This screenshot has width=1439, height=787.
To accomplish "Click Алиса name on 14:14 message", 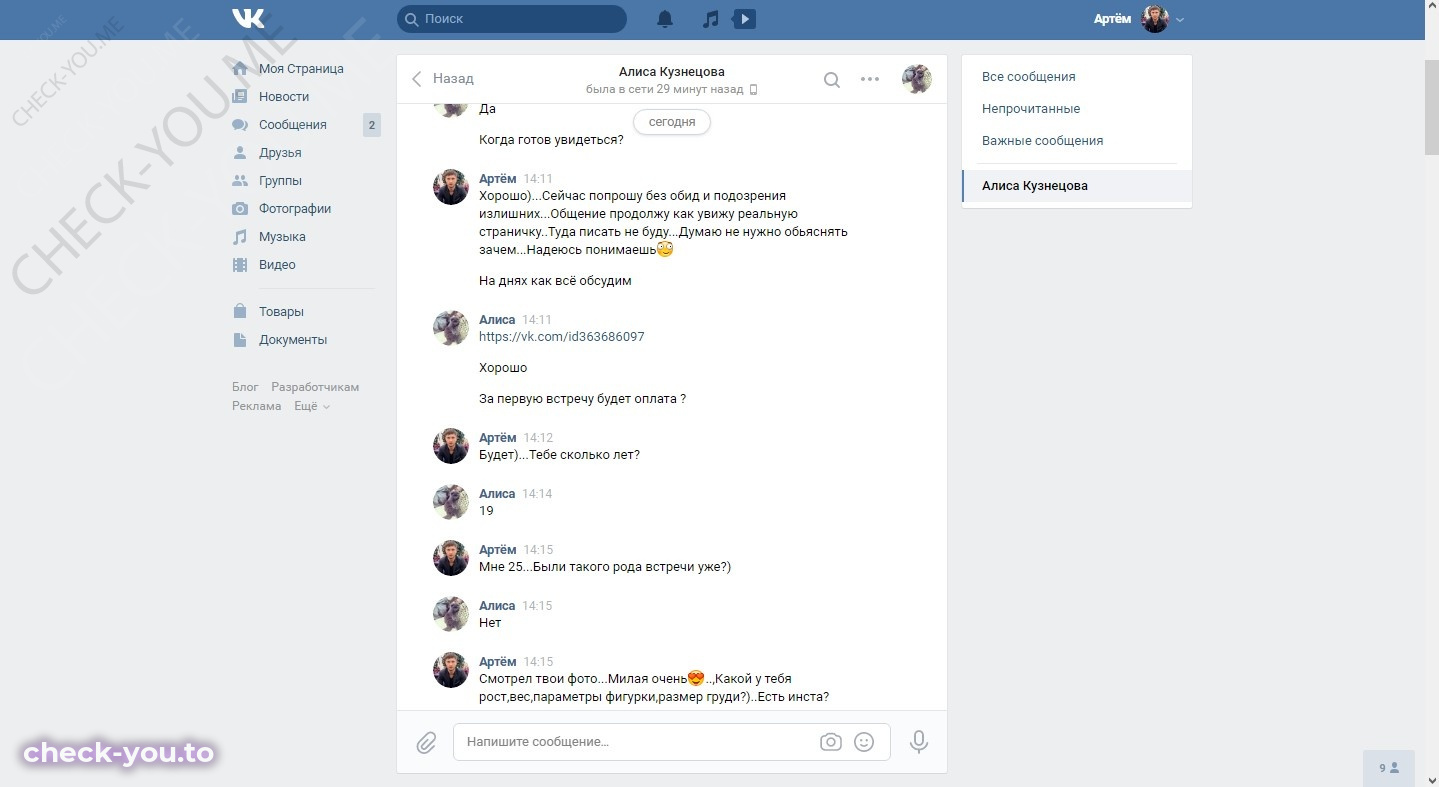I will (497, 494).
